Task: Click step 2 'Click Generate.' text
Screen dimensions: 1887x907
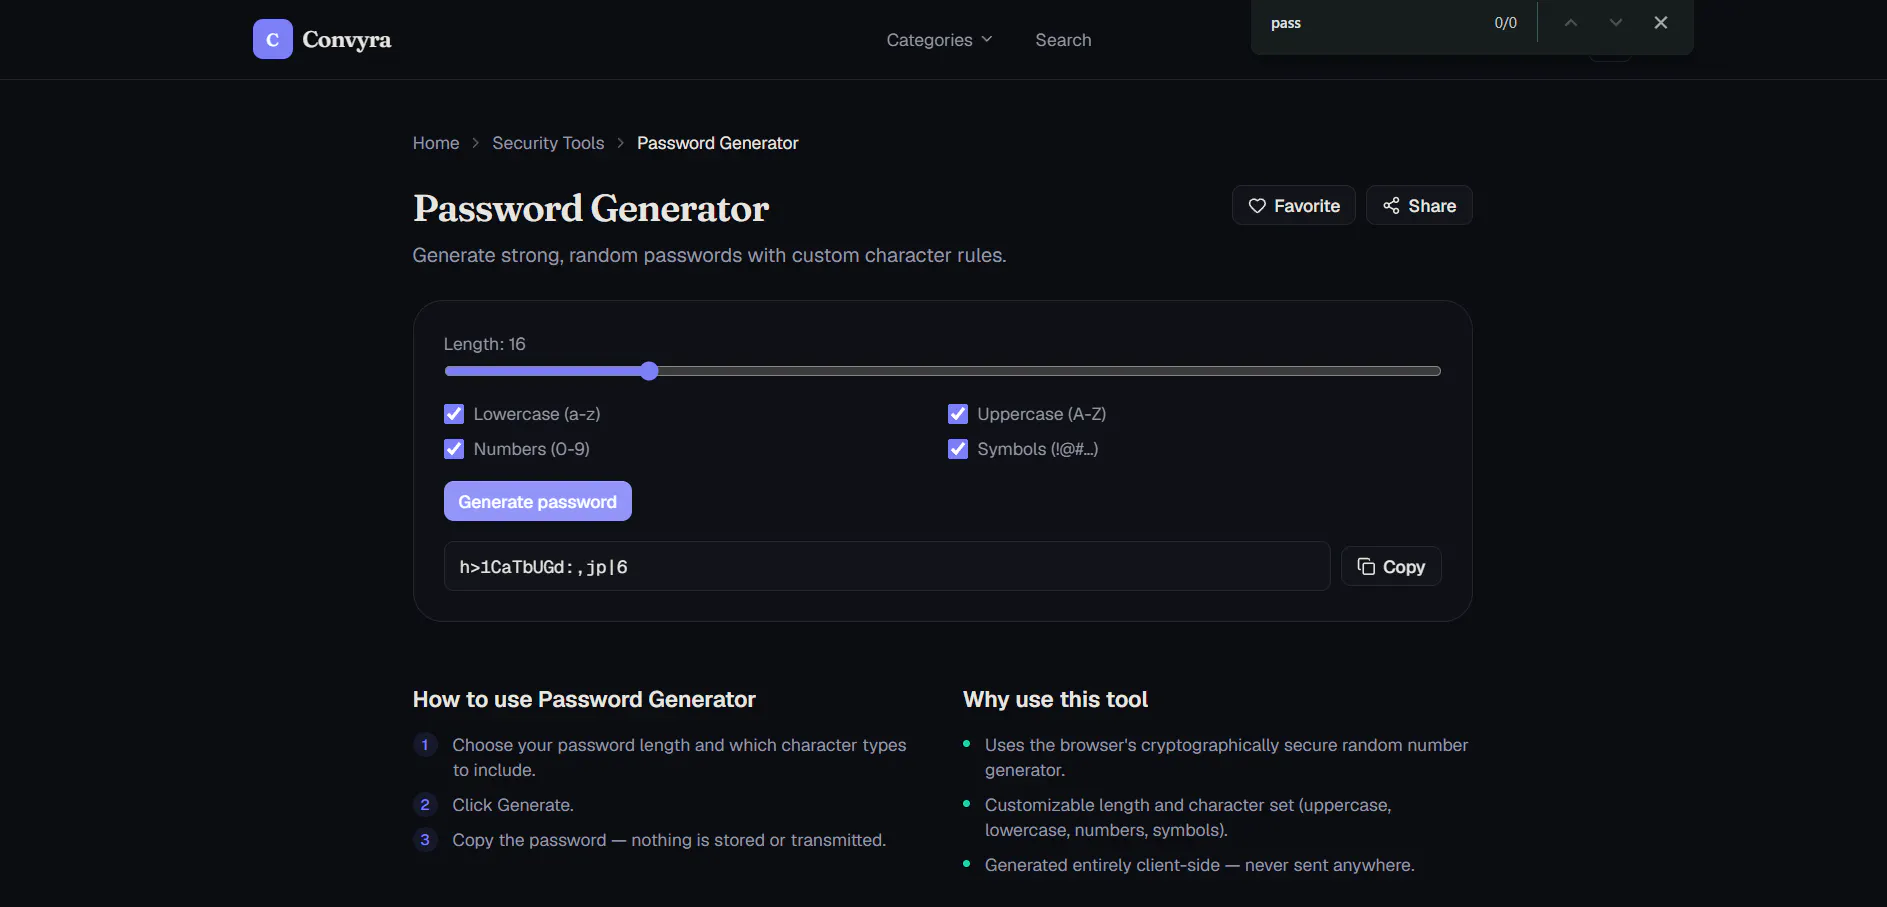Action: tap(513, 805)
